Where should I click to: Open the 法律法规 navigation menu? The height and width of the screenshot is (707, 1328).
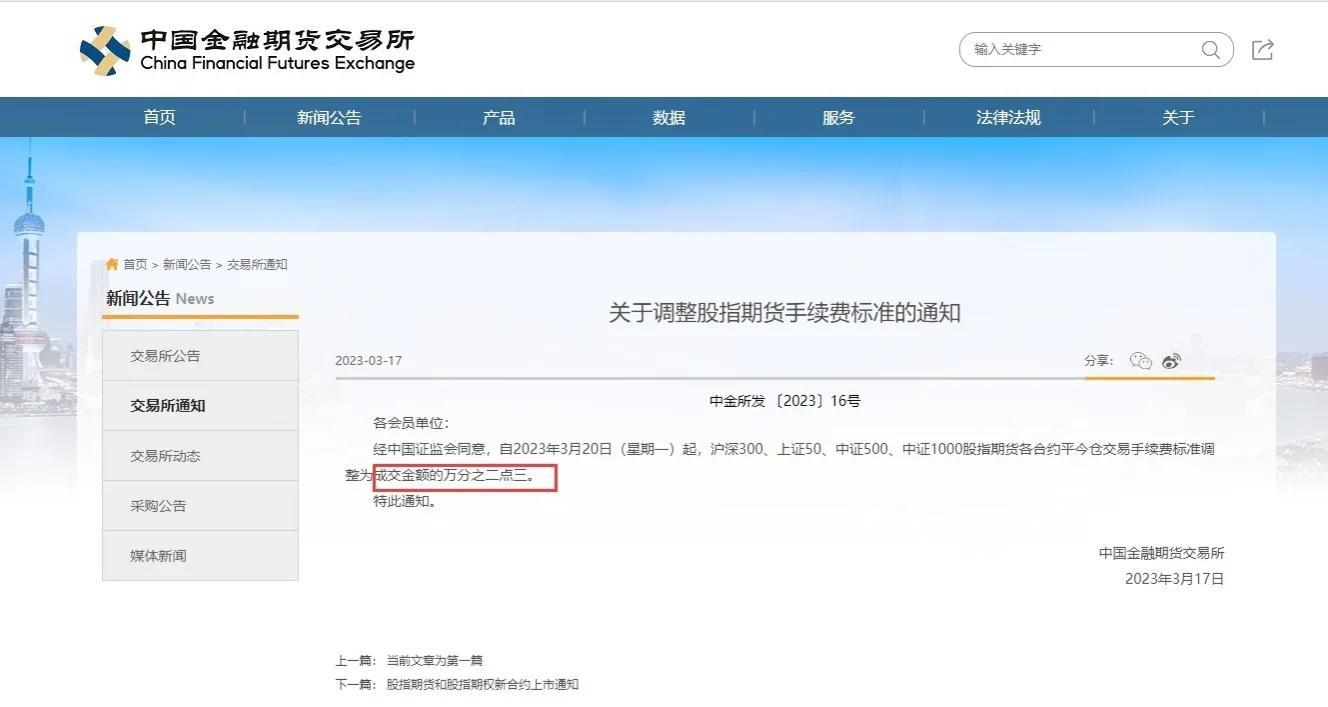(x=1008, y=117)
